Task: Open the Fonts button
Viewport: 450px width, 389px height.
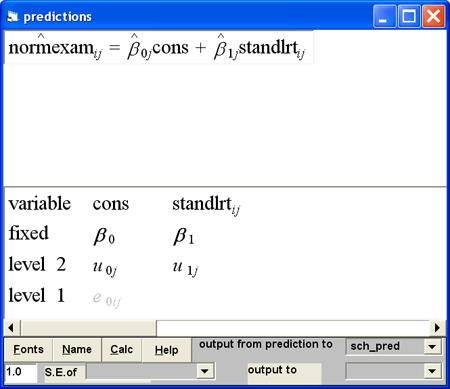Action: click(28, 349)
